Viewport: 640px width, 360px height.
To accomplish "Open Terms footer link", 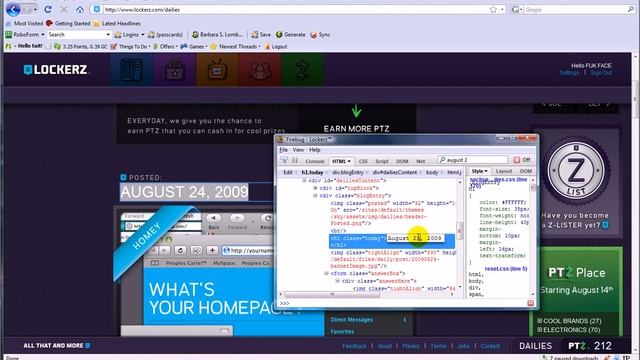I will [438, 346].
